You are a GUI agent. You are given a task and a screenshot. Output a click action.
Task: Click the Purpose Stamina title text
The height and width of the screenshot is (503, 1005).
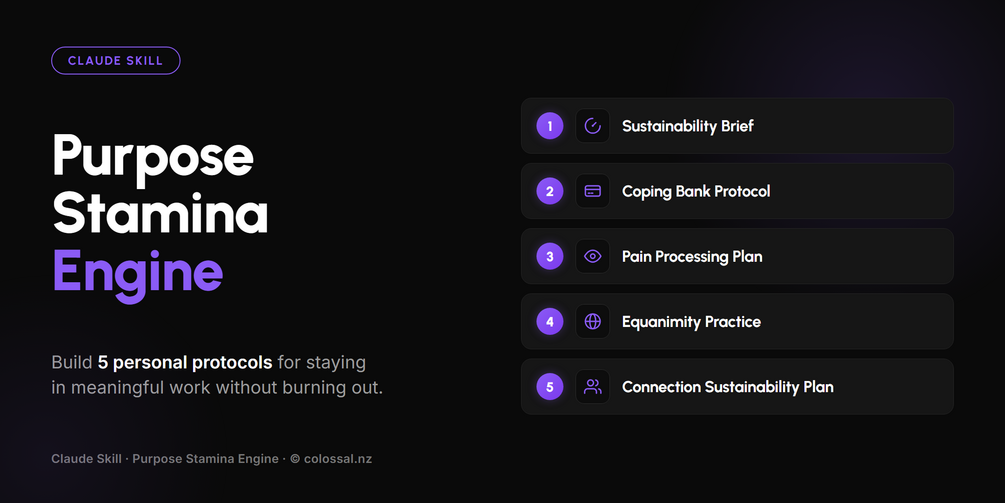coord(160,185)
